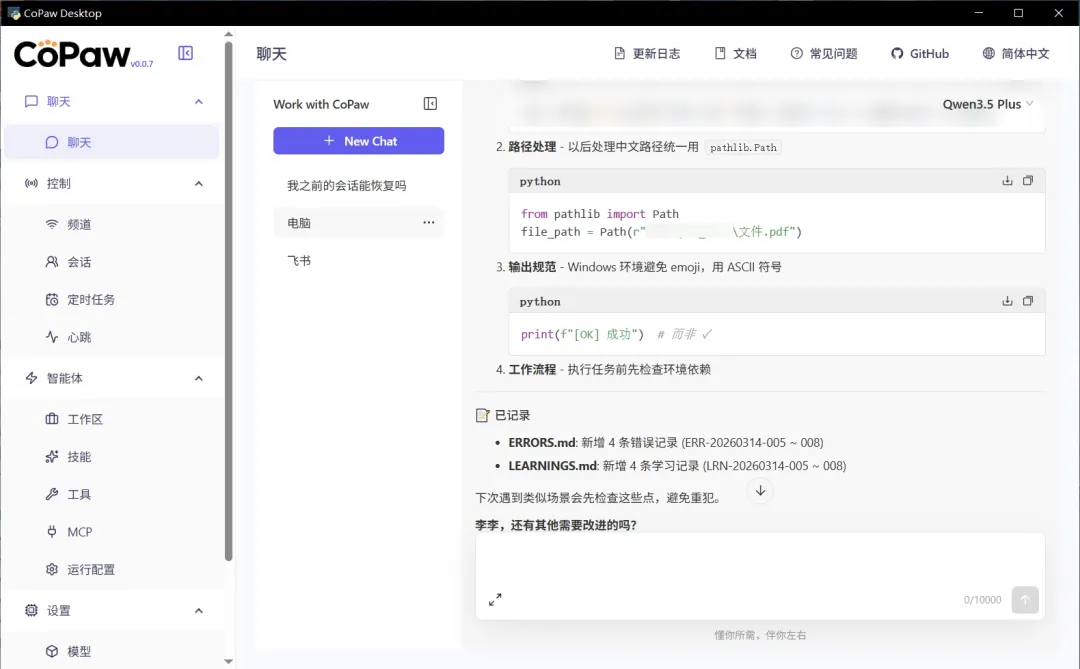Select the 飞书 chat
The width and height of the screenshot is (1080, 669).
(358, 260)
